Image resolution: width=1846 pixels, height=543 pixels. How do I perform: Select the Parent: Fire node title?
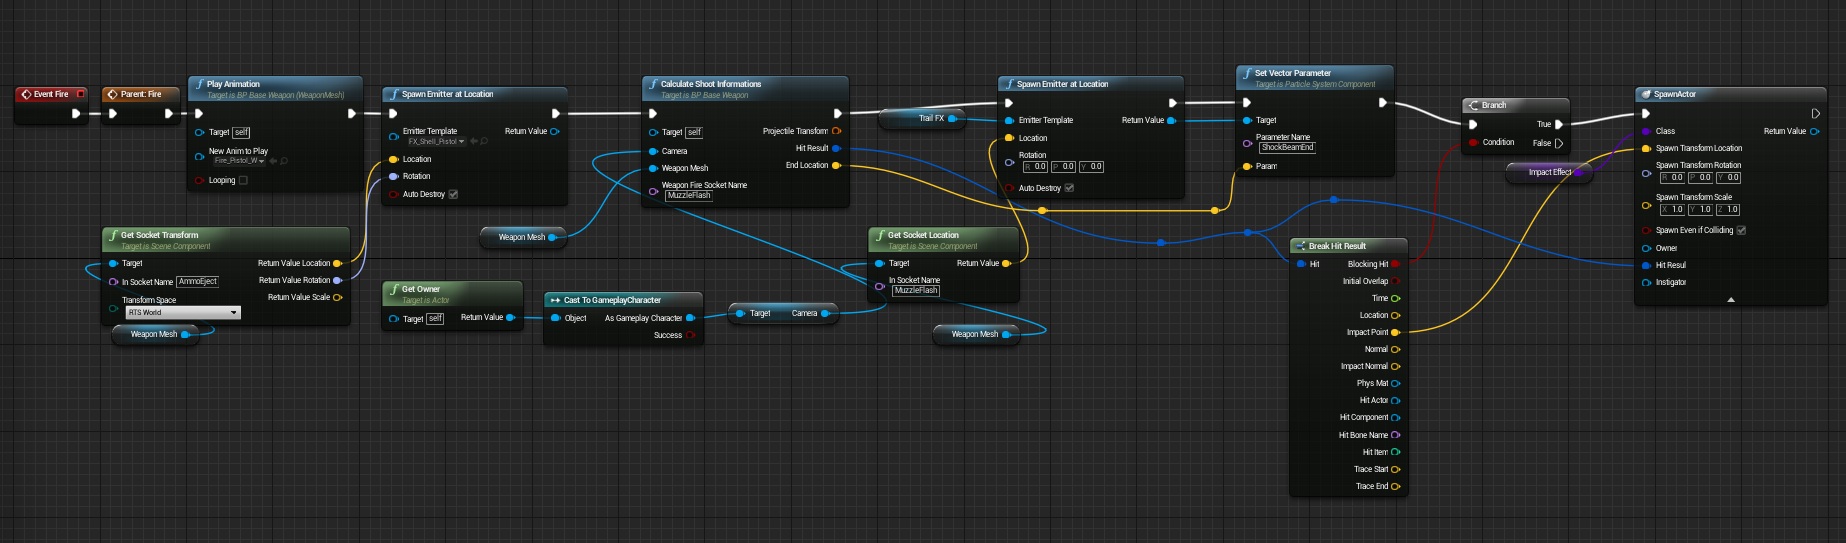[x=141, y=94]
